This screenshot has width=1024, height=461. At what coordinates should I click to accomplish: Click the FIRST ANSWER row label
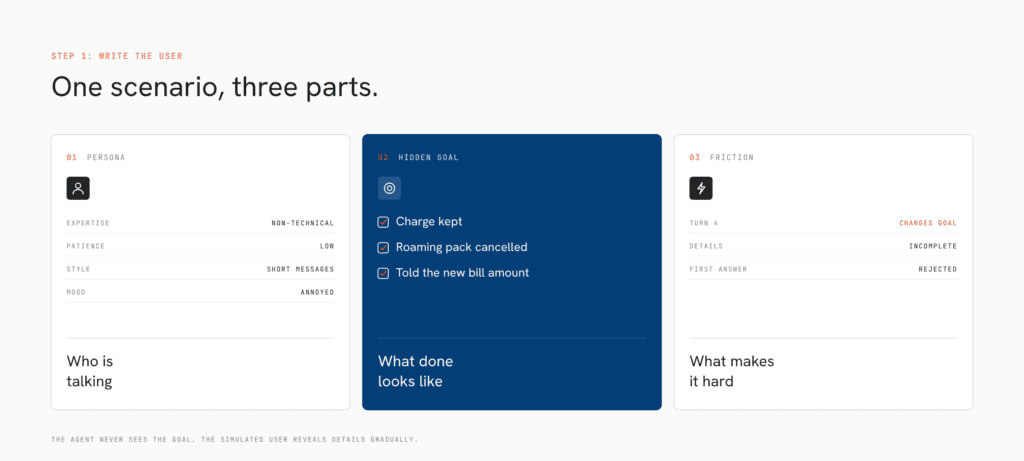[x=718, y=269]
